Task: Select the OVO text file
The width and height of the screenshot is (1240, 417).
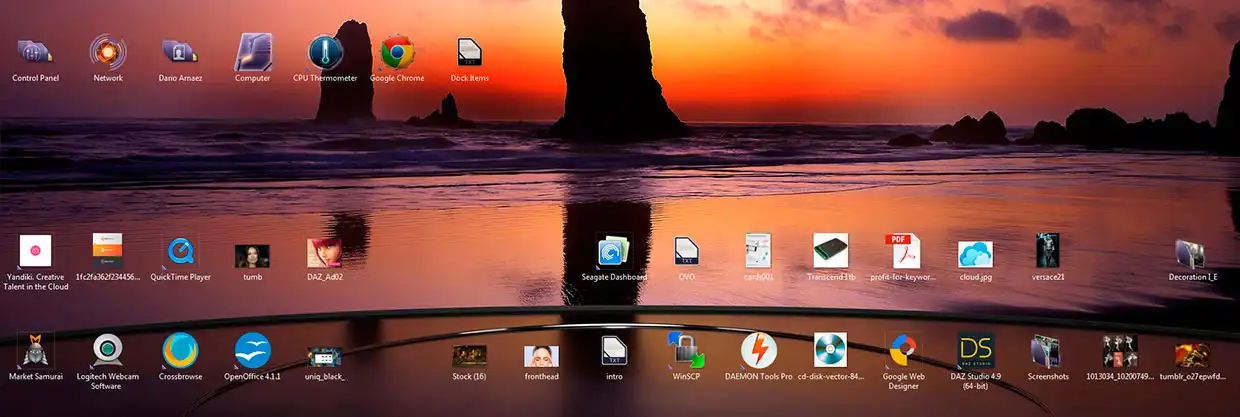Action: 686,251
